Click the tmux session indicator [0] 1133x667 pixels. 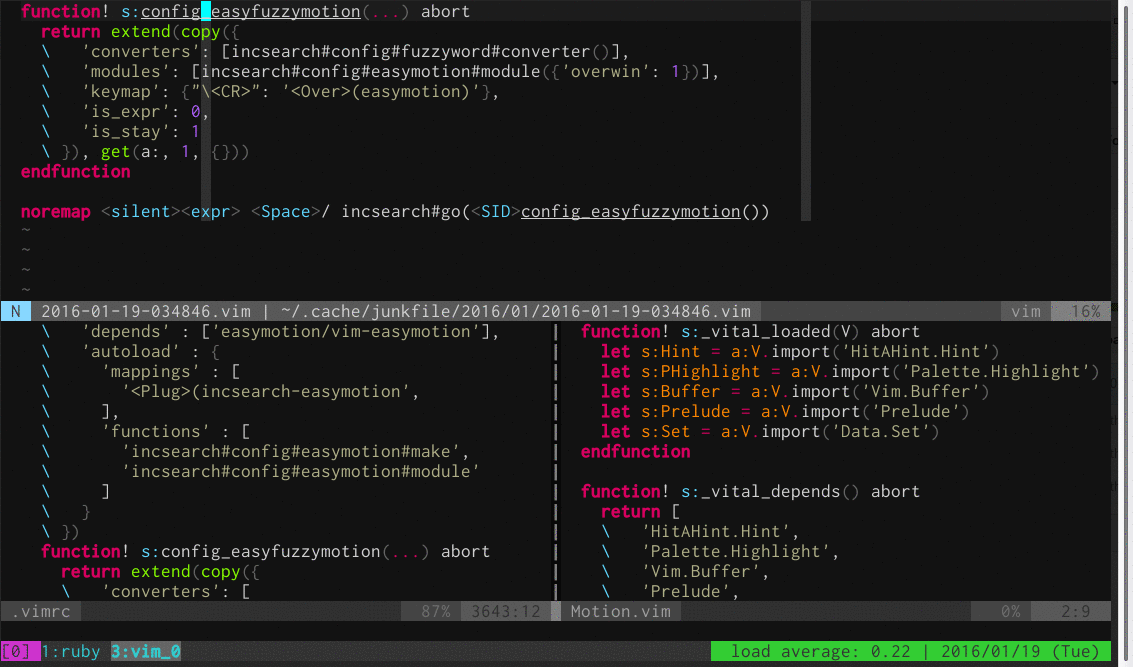pos(17,651)
